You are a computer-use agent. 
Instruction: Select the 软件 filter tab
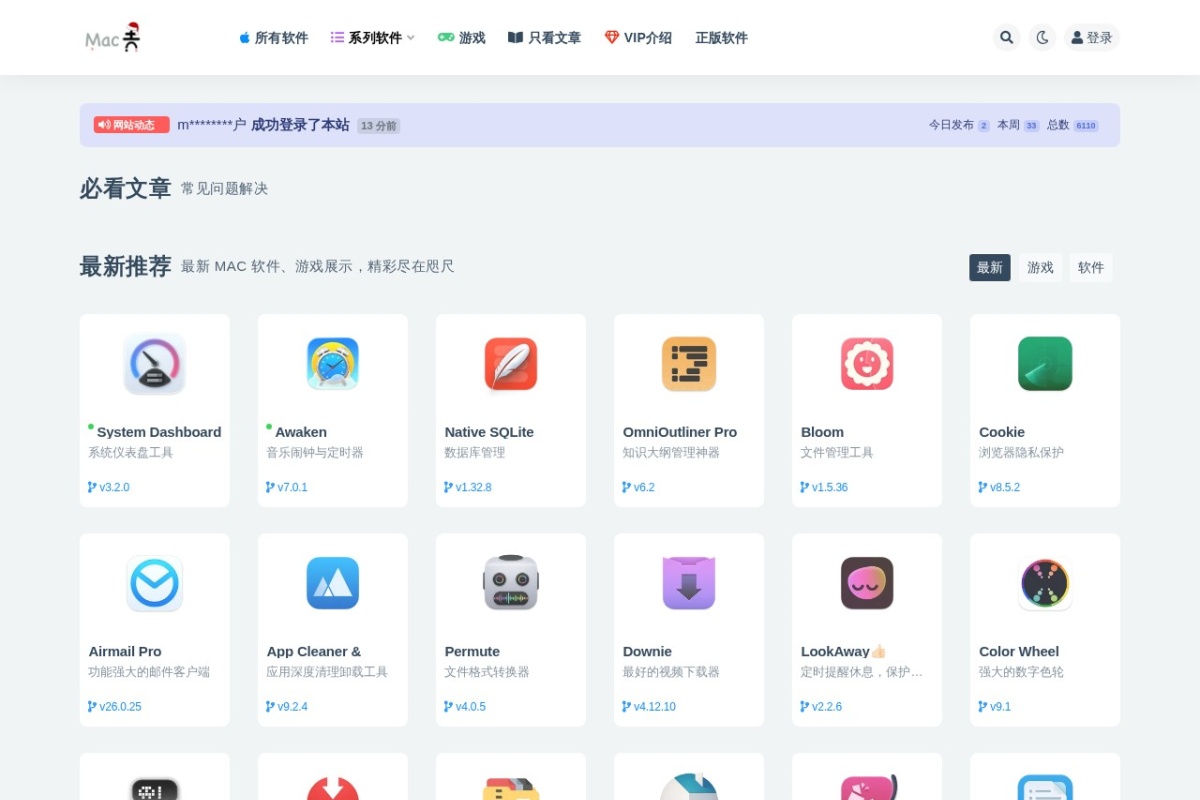point(1091,268)
